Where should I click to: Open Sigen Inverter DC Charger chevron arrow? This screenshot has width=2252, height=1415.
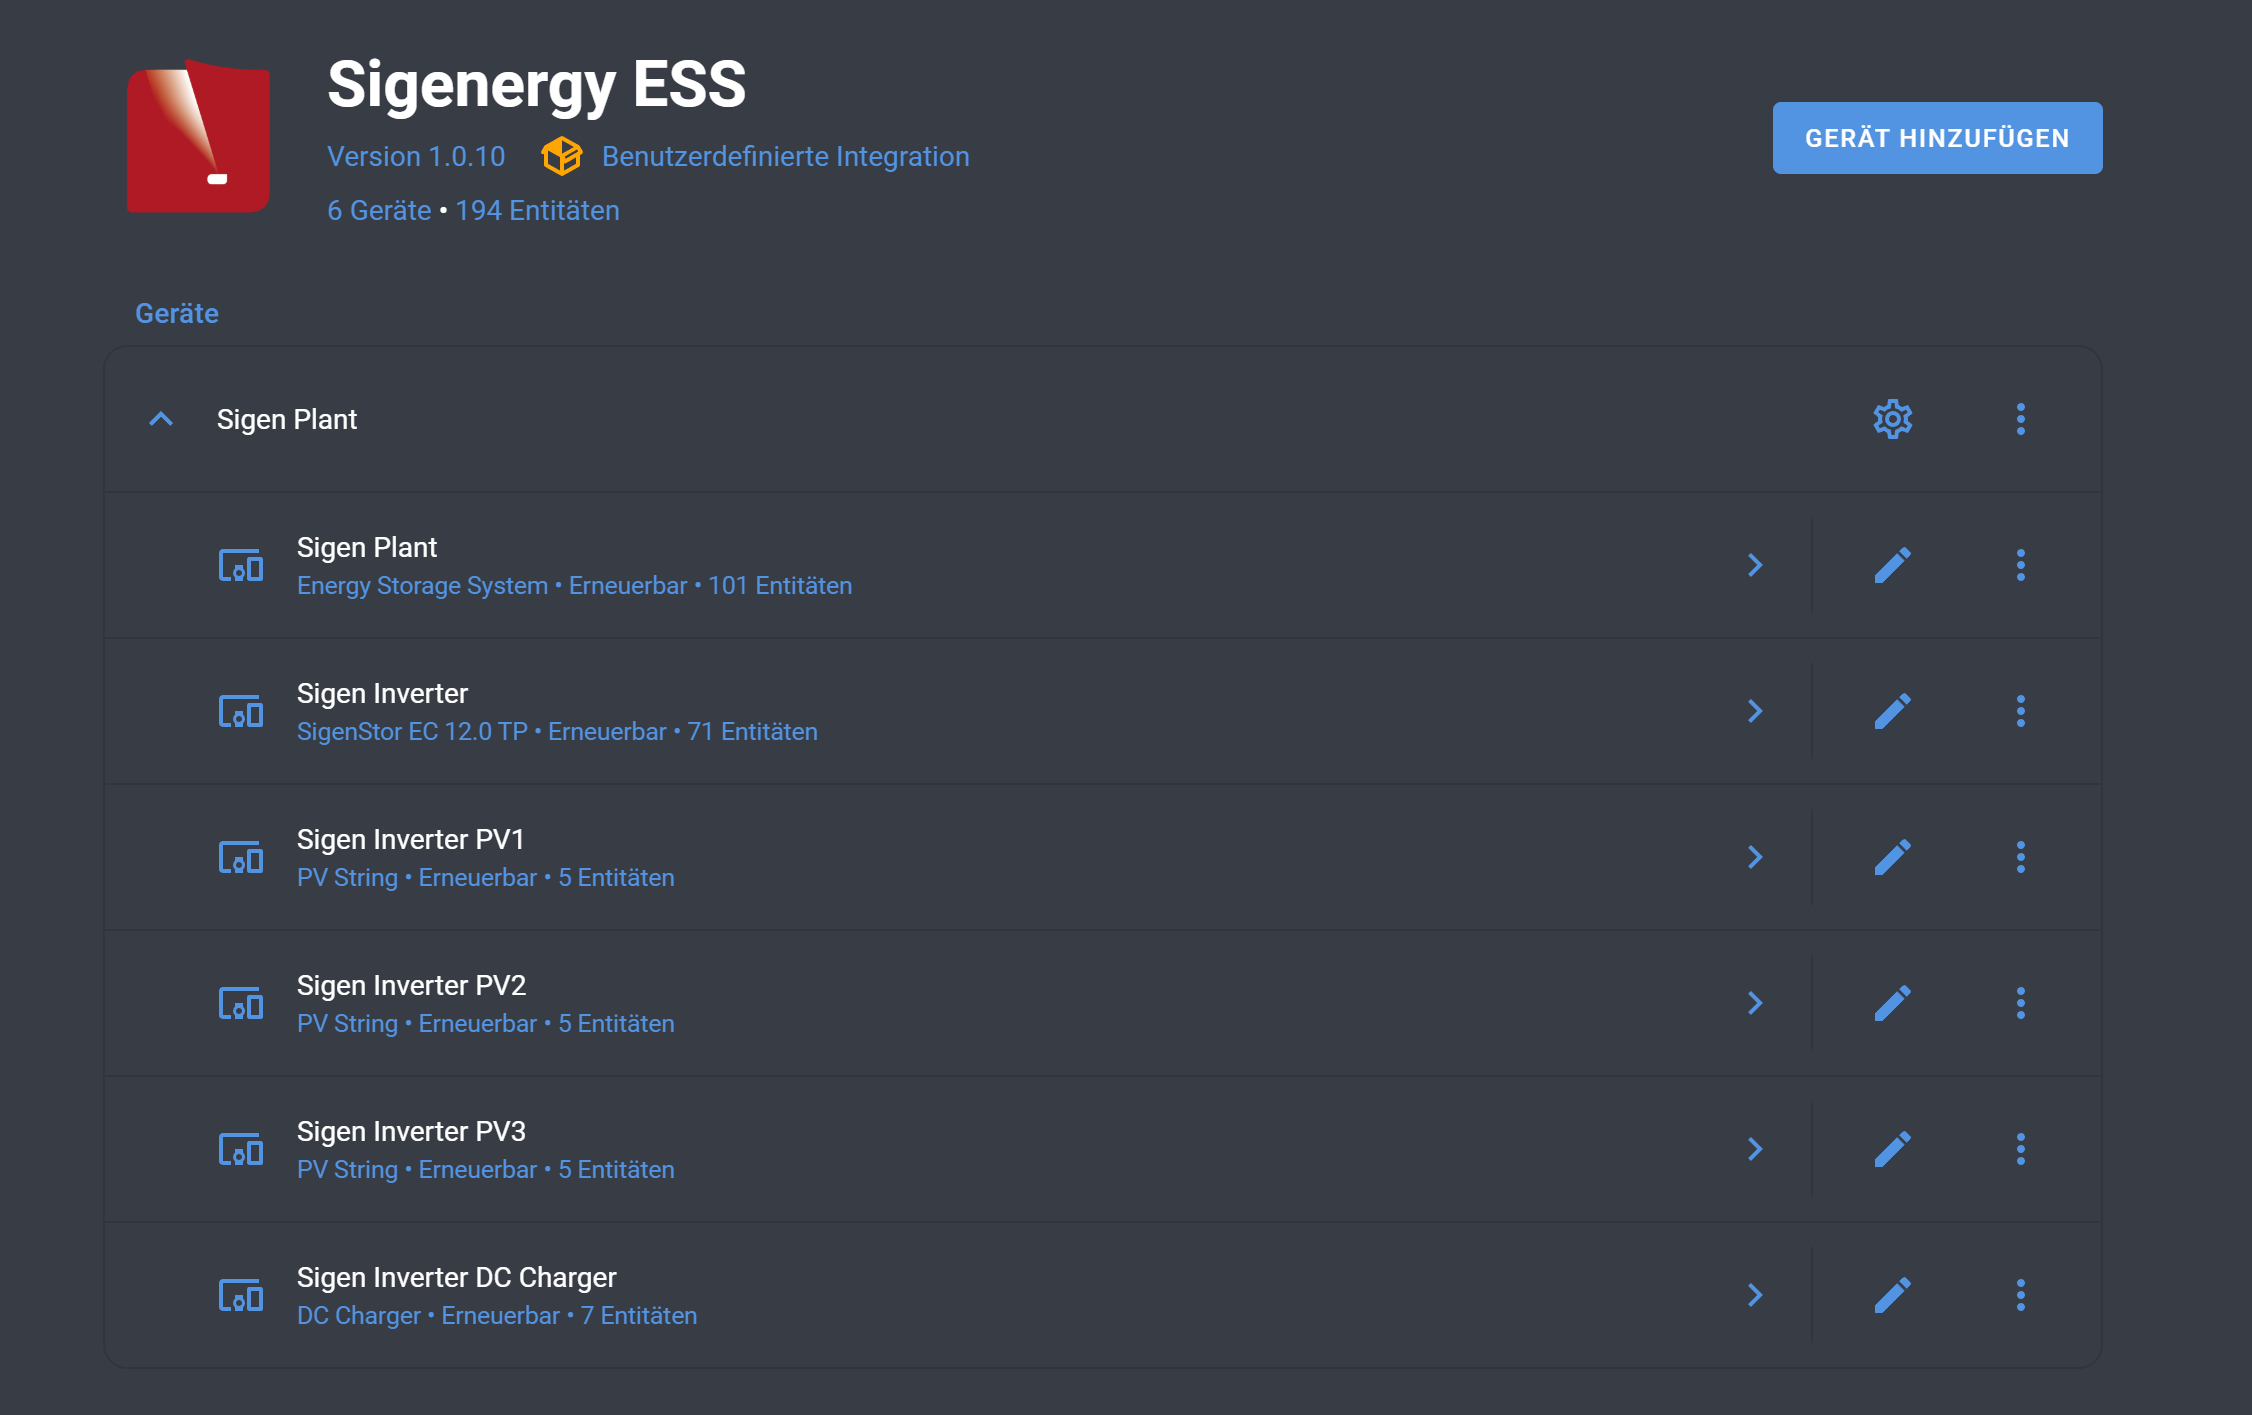click(x=1755, y=1295)
